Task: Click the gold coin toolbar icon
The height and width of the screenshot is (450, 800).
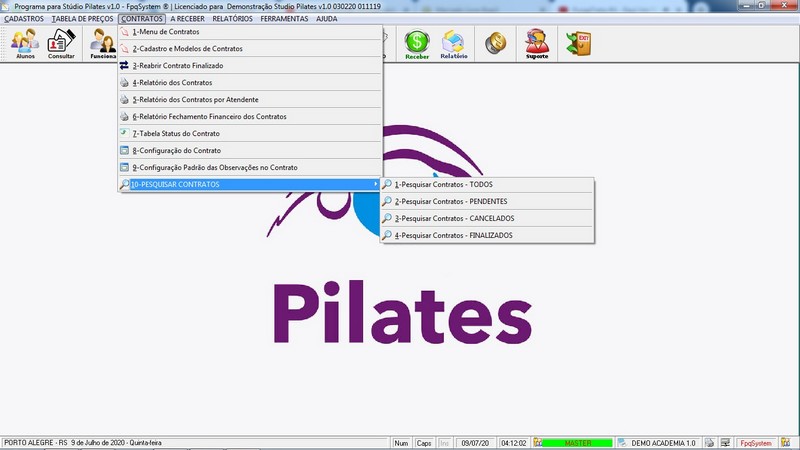Action: point(495,43)
